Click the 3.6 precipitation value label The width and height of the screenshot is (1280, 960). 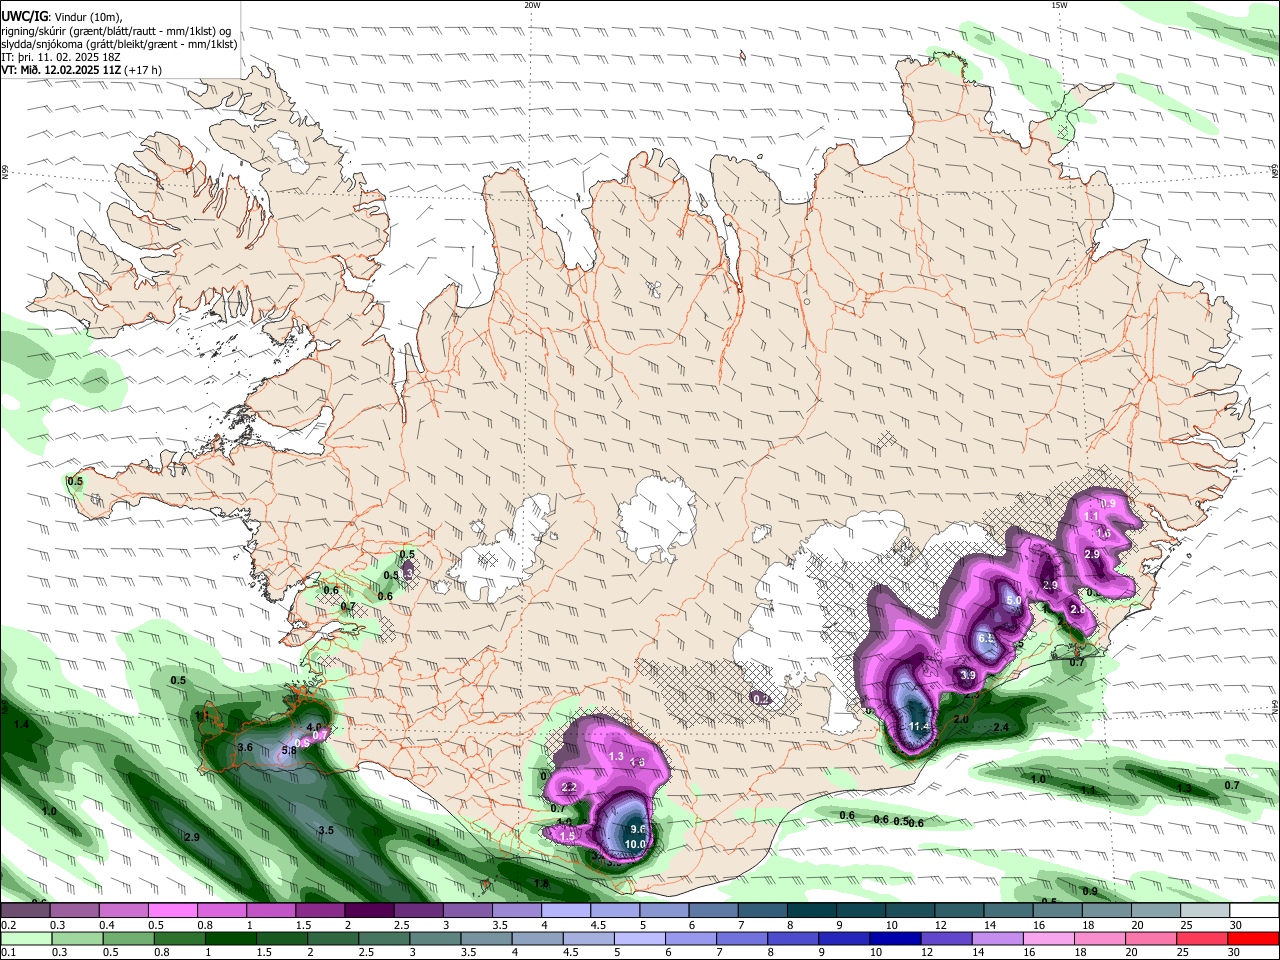(245, 747)
